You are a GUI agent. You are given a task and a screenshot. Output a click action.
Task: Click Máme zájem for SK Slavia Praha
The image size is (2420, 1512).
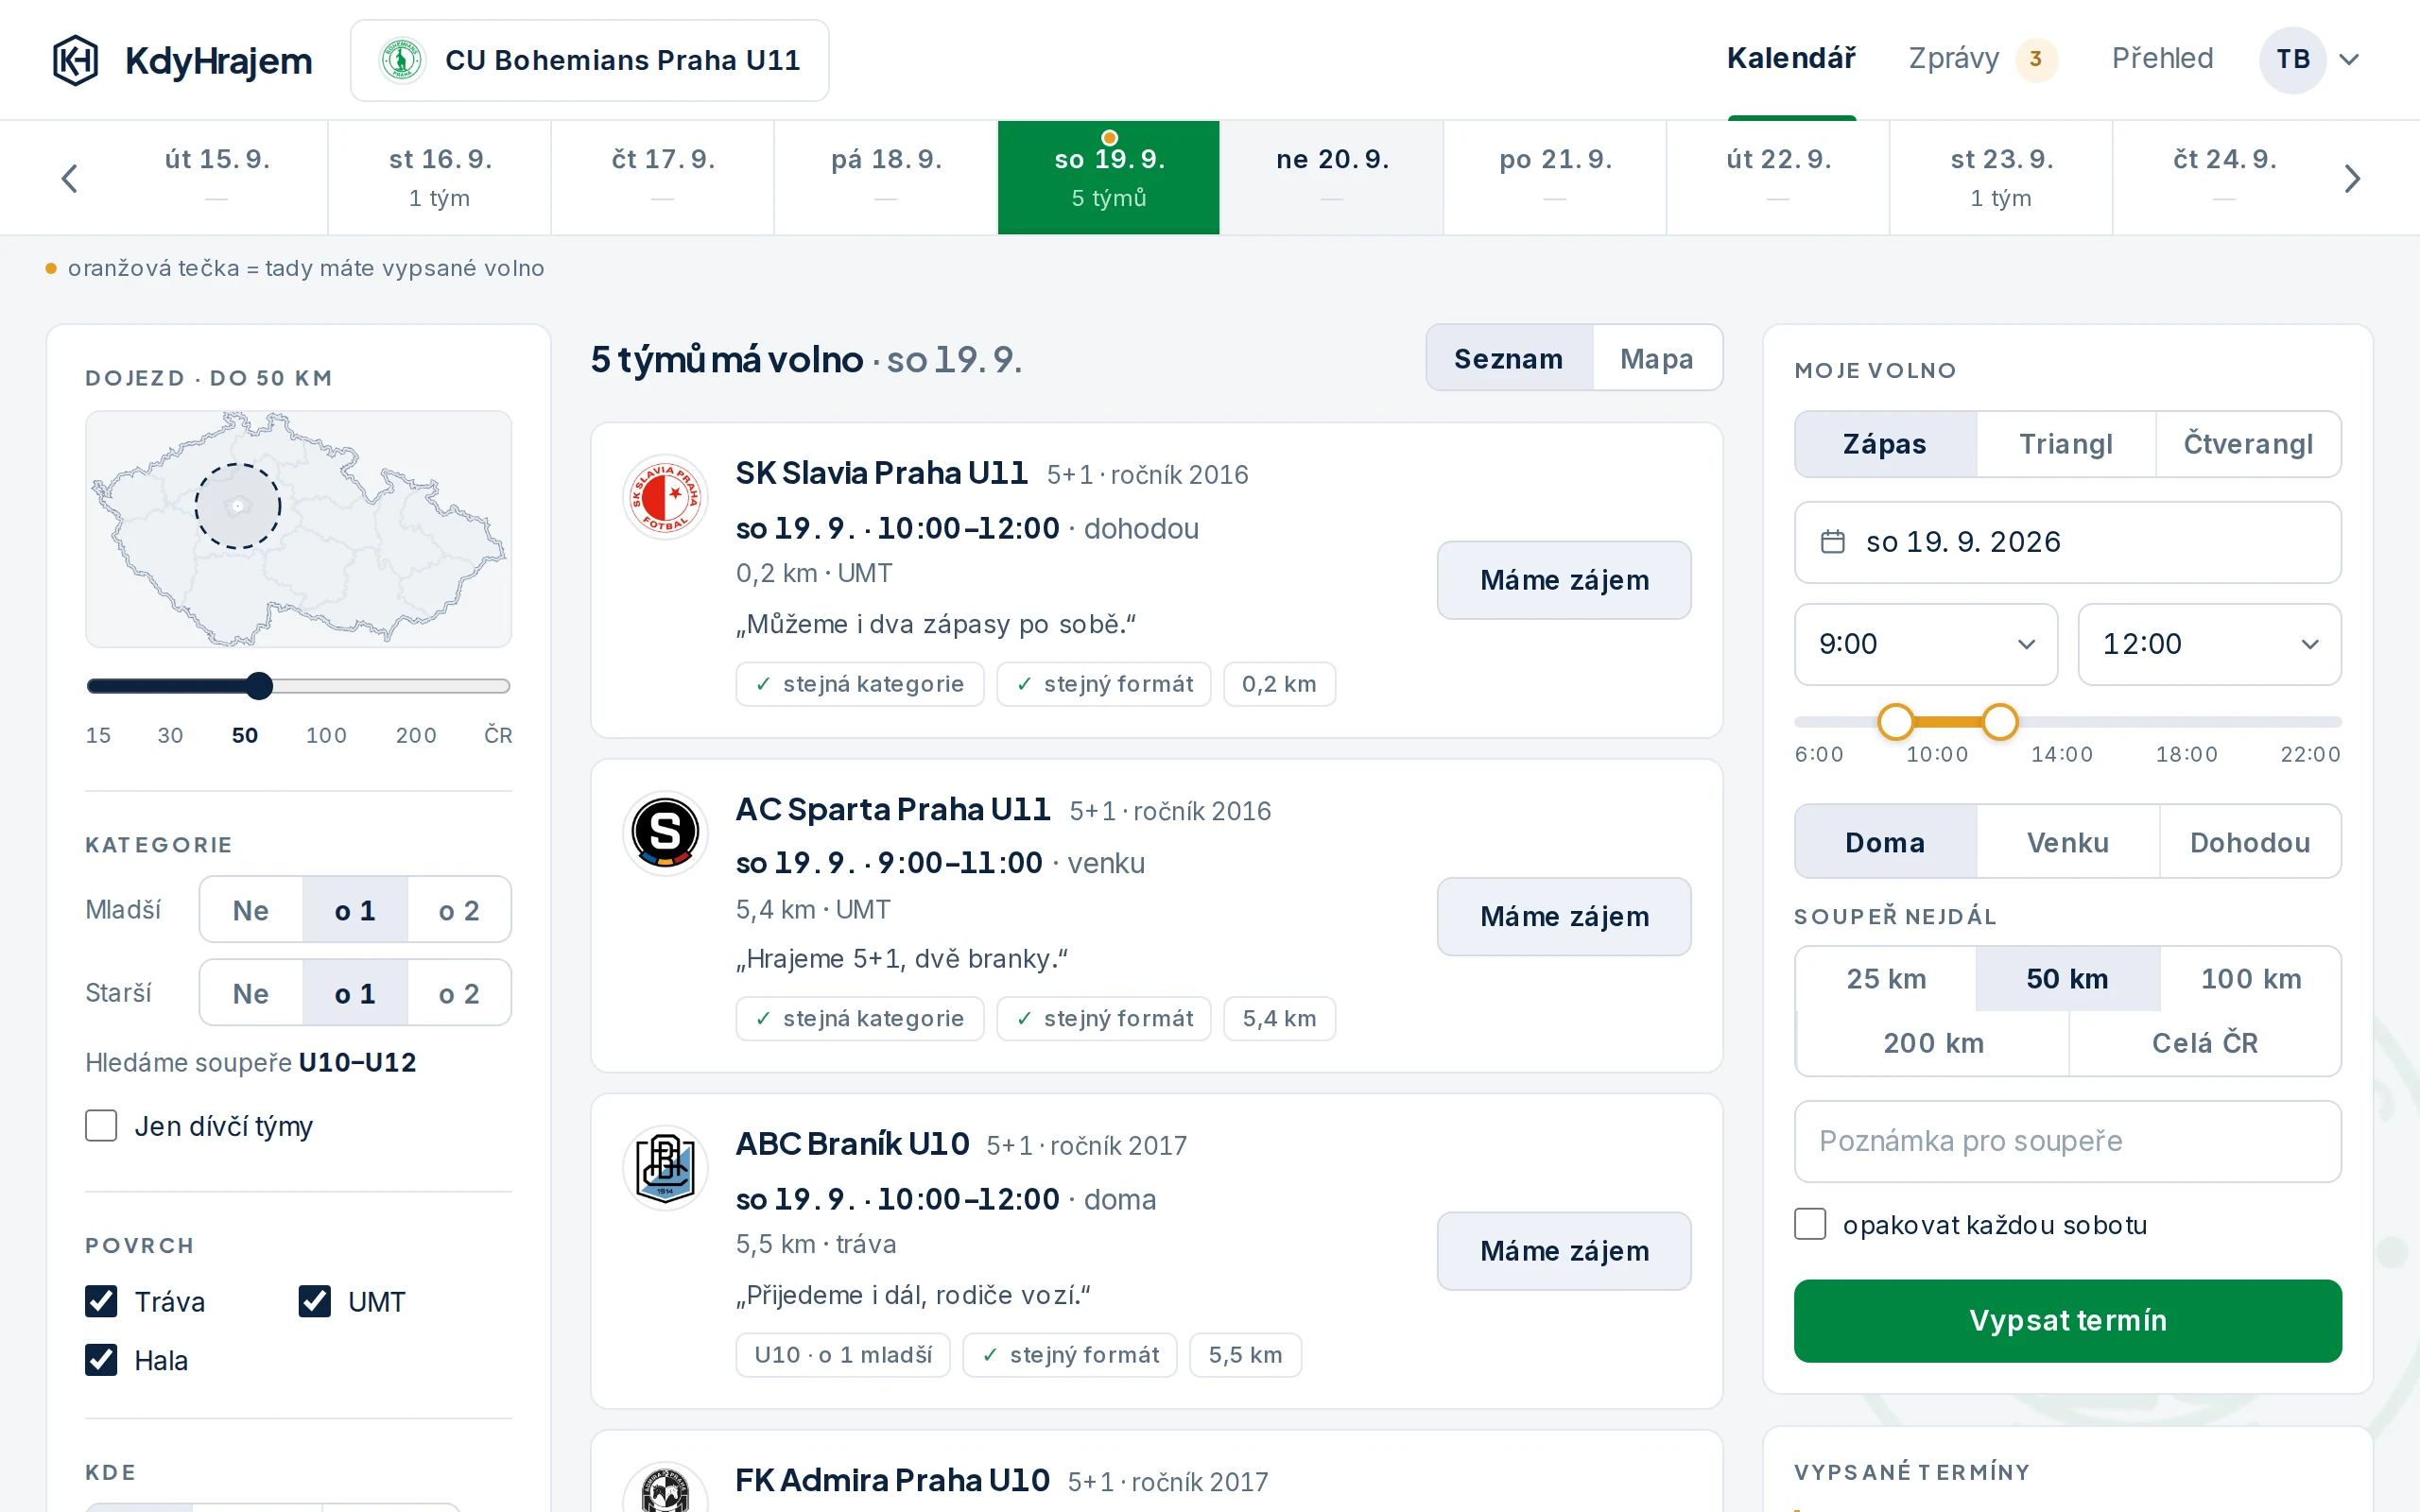click(x=1564, y=580)
